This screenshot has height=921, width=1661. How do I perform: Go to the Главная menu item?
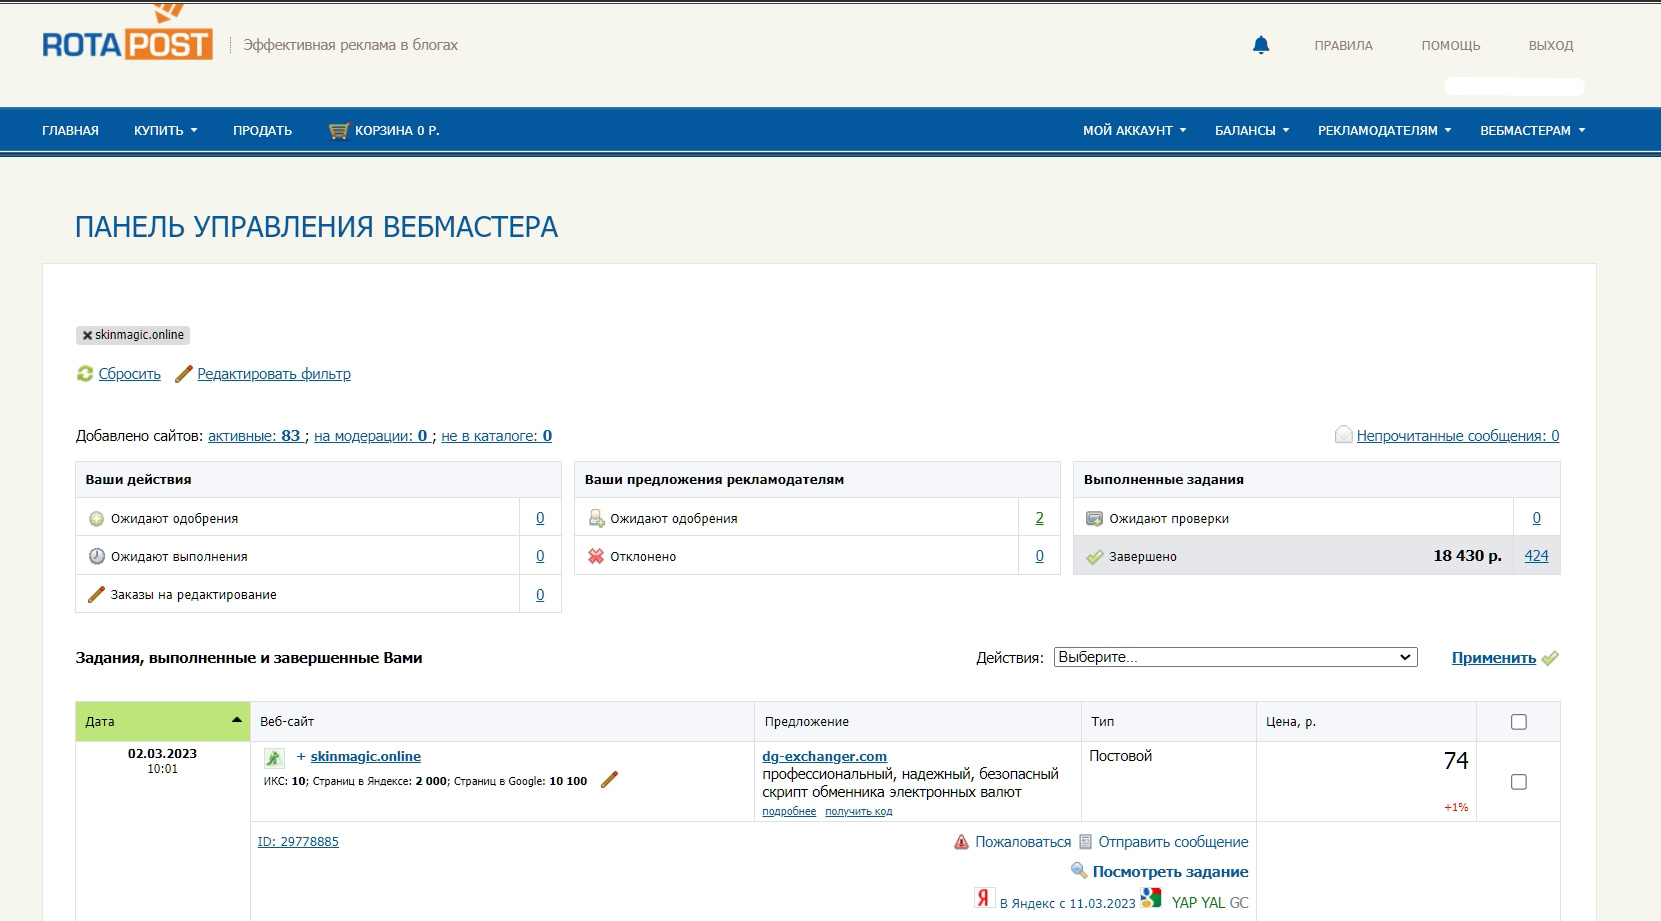[70, 131]
